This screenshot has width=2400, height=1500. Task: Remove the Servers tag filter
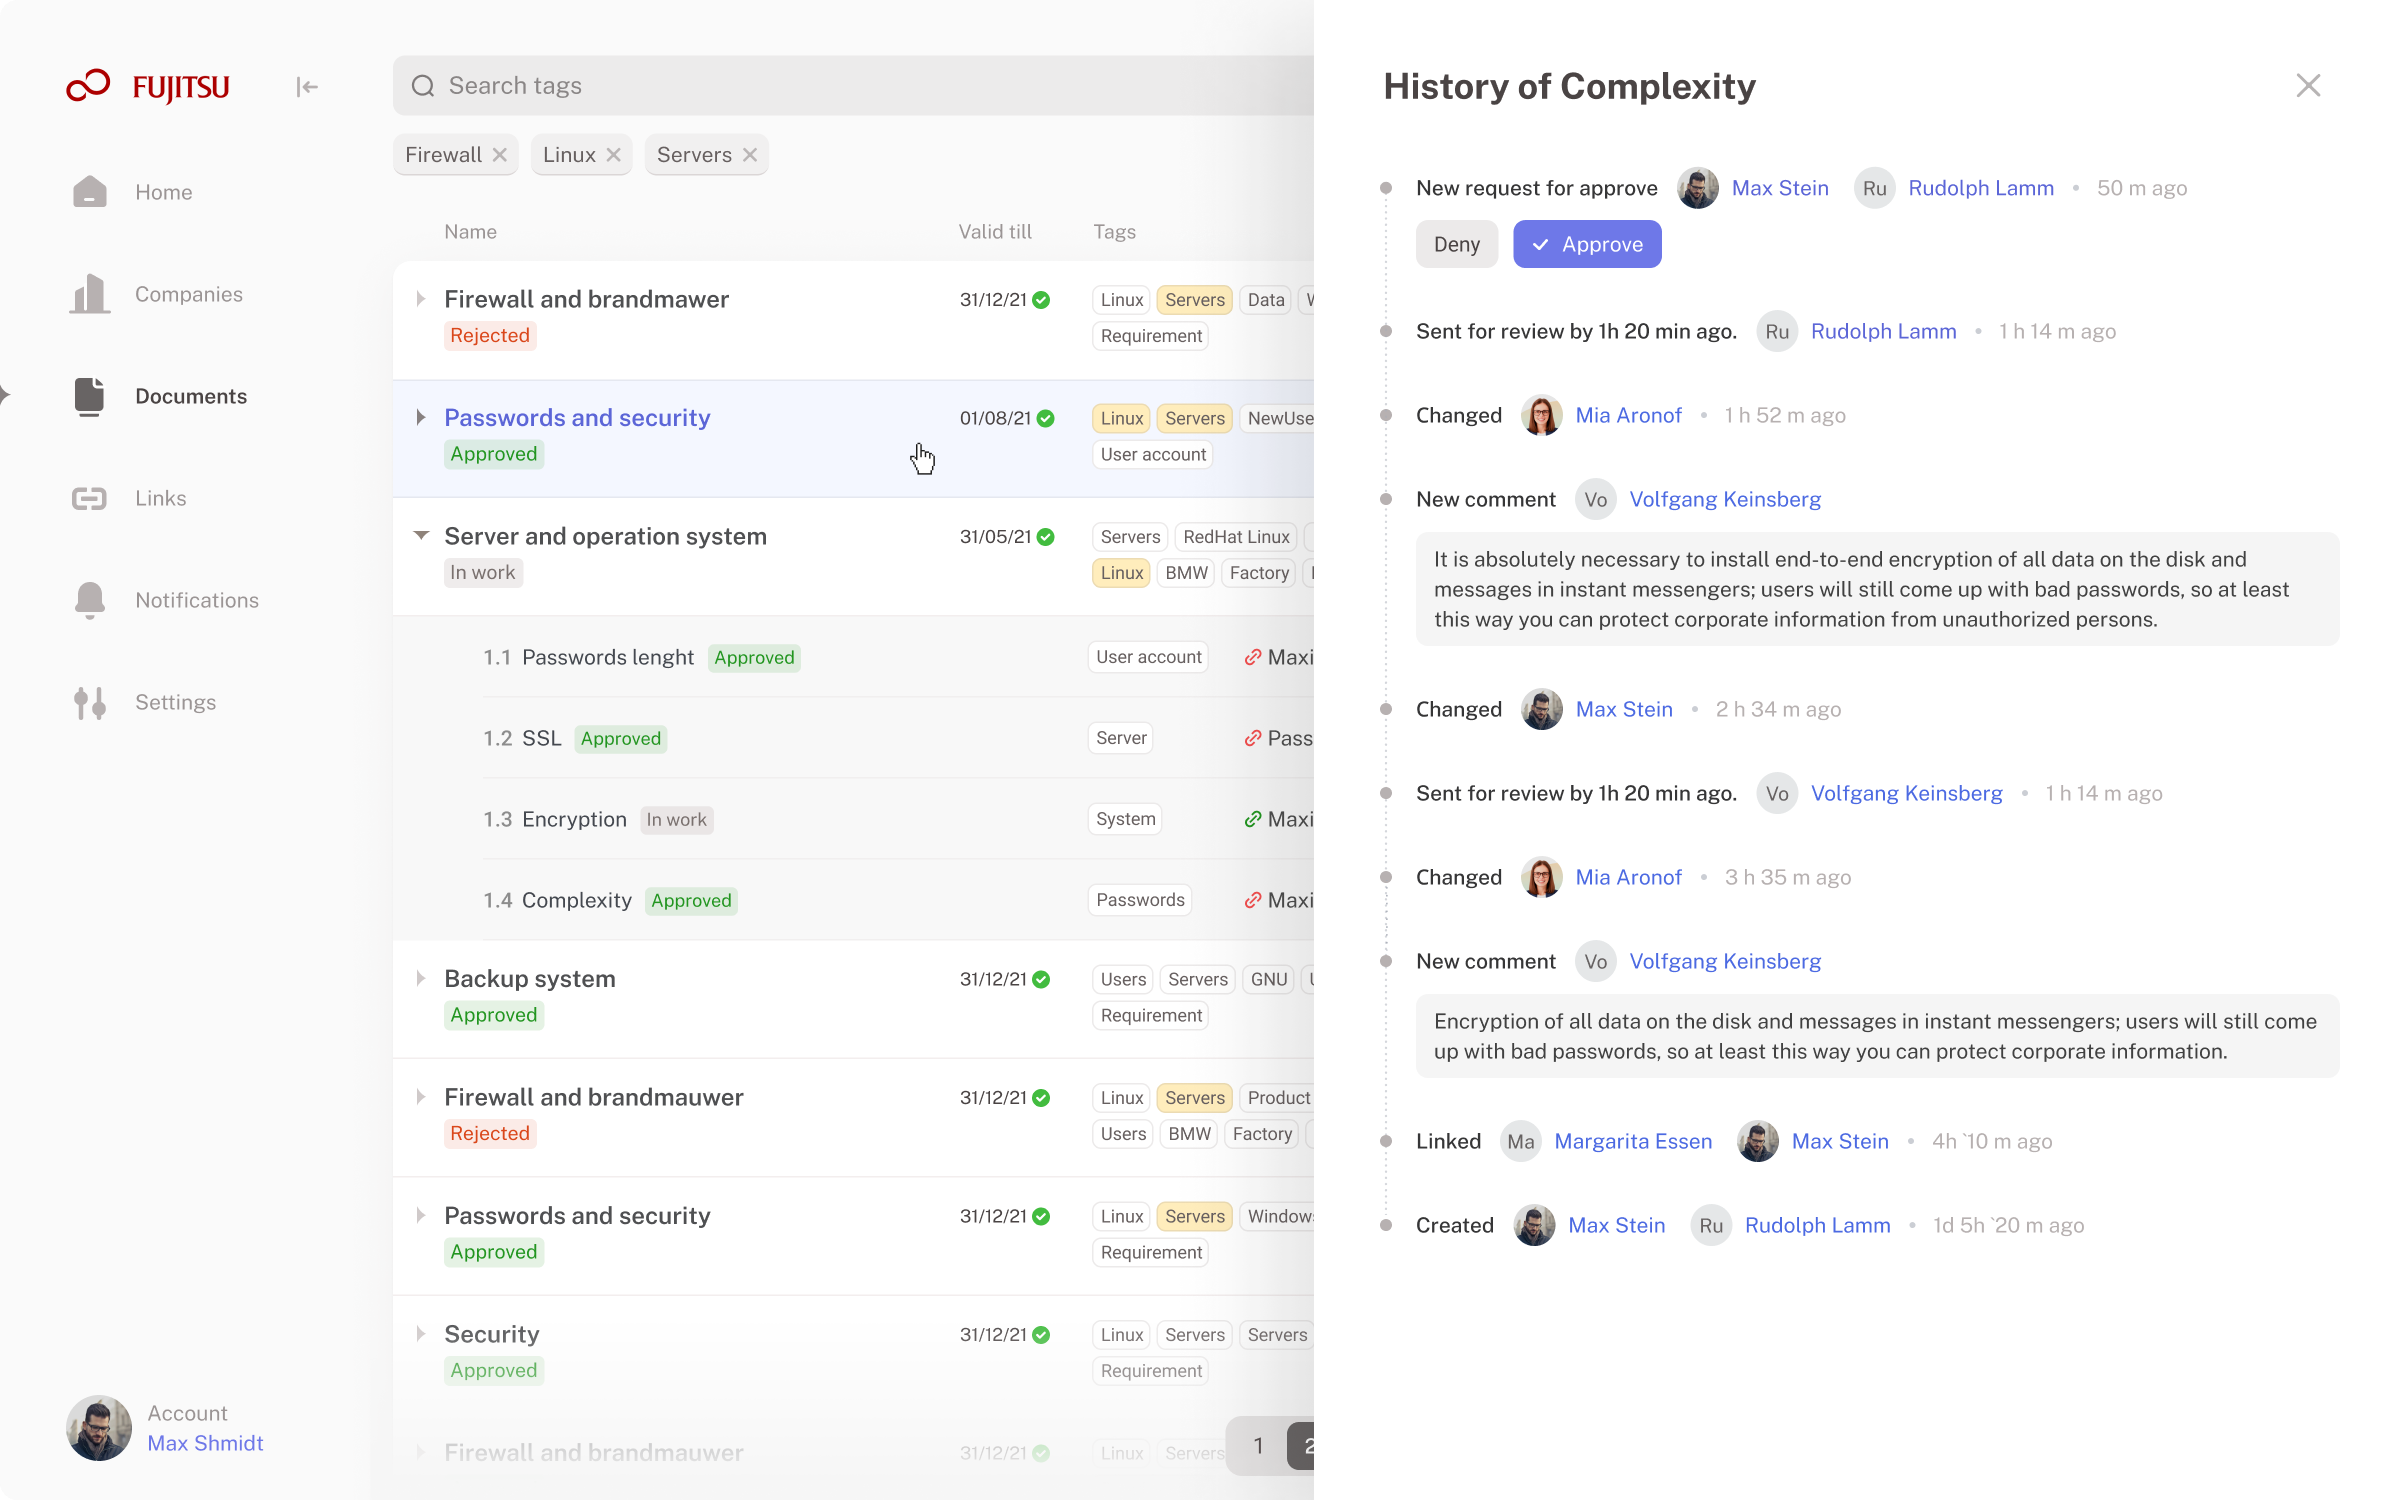click(750, 155)
